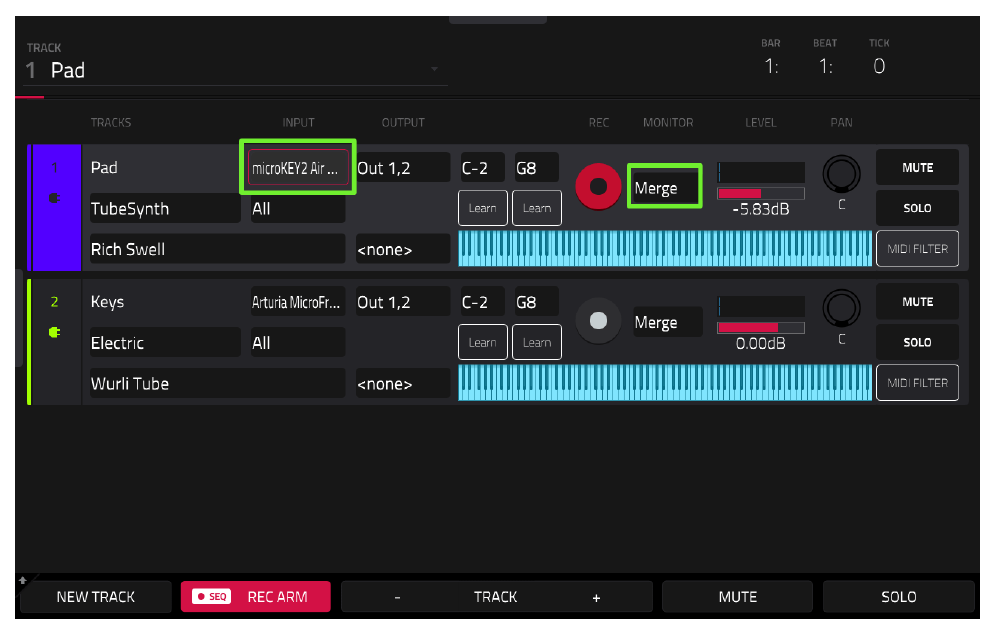Click the BAR position value

(x=771, y=66)
